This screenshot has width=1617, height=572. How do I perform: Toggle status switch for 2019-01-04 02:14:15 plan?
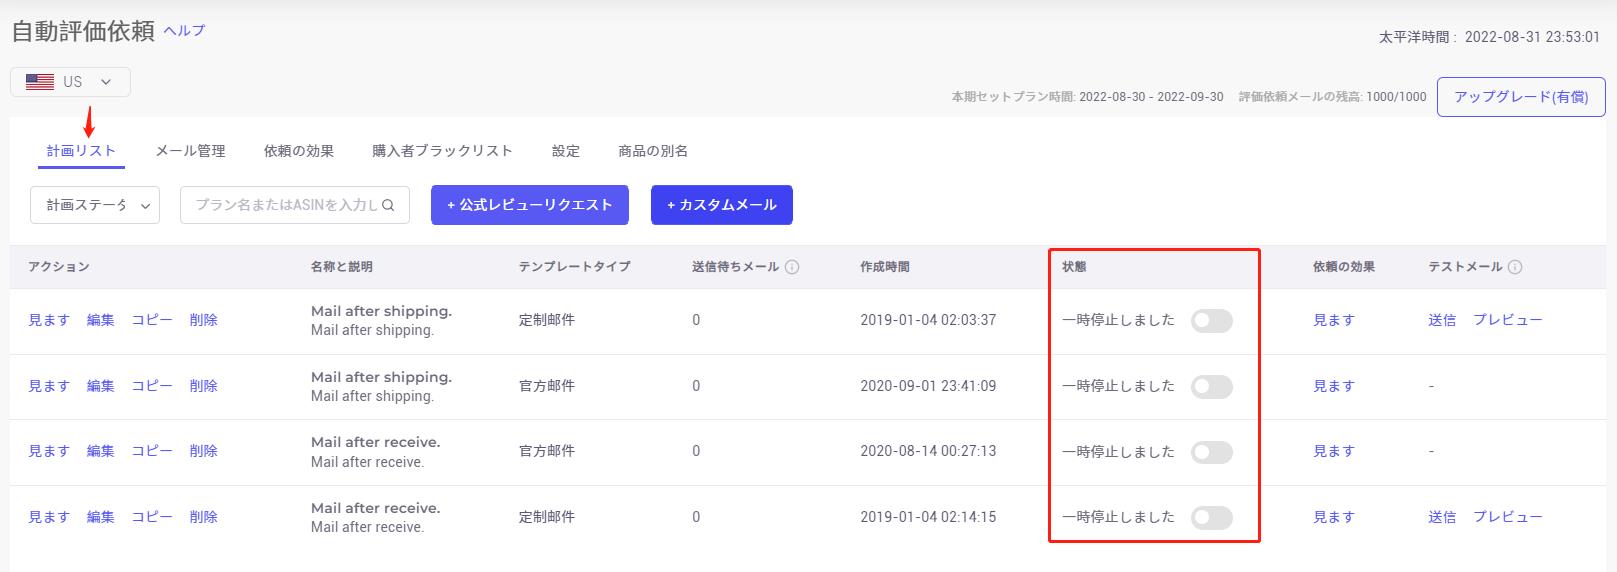tap(1211, 518)
